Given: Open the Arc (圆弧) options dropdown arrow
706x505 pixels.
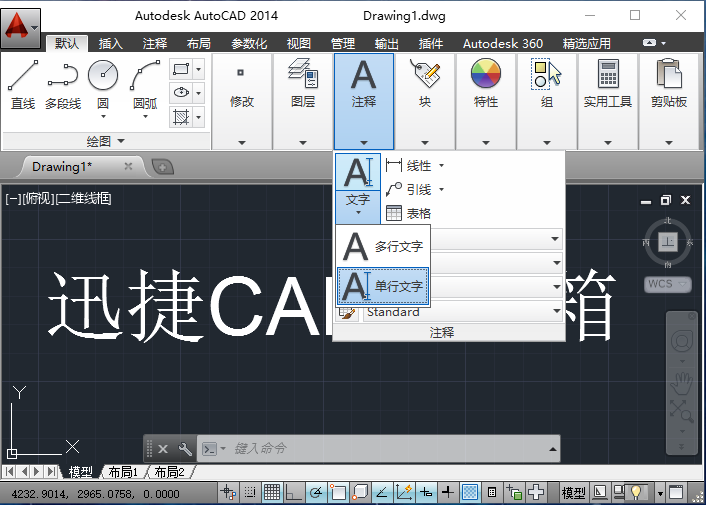Looking at the screenshot, I should click(x=145, y=117).
